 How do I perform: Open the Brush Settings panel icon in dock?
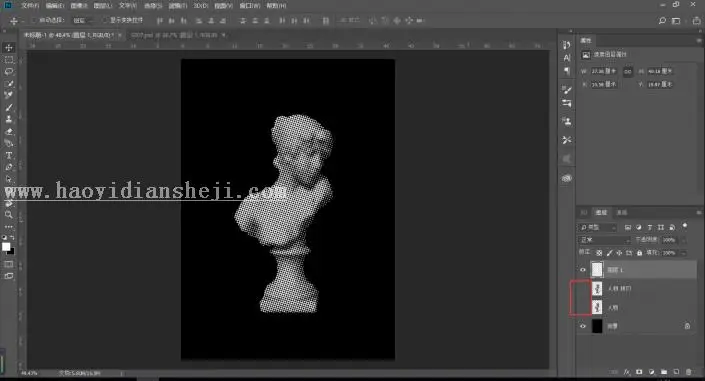click(x=567, y=90)
